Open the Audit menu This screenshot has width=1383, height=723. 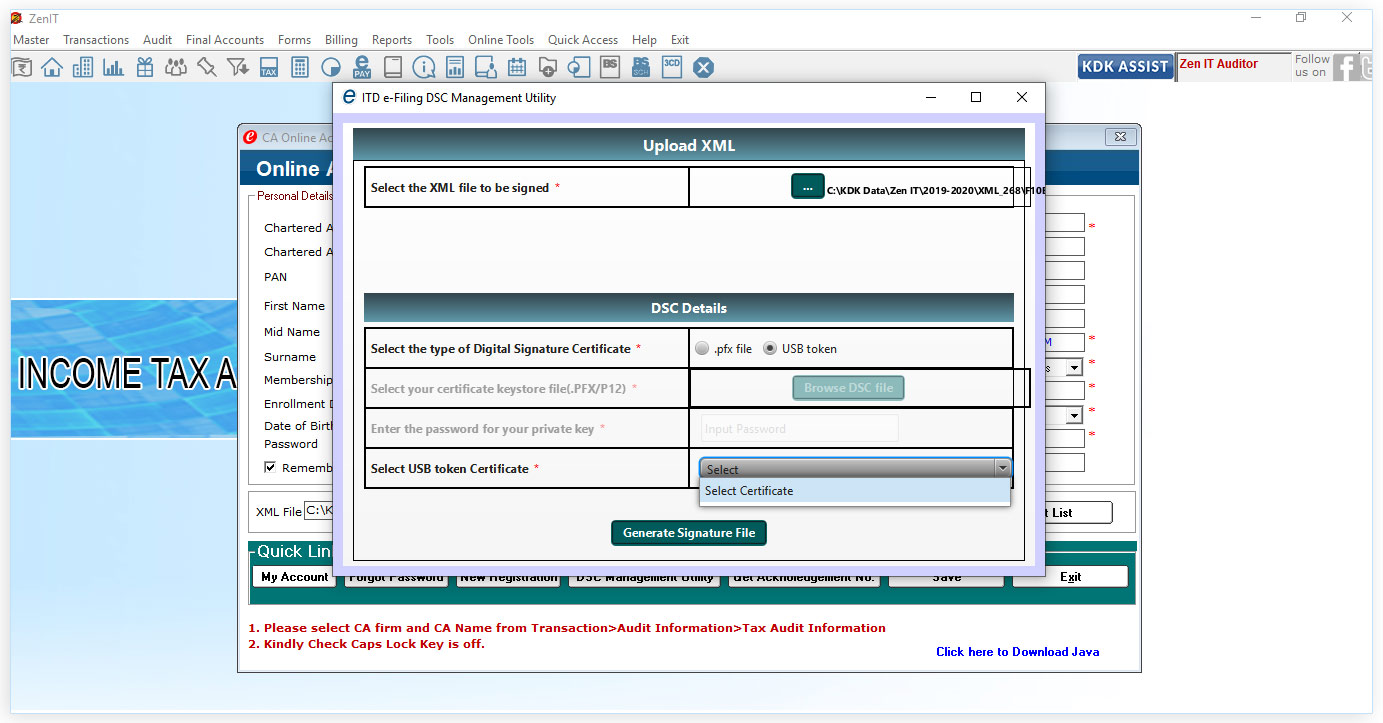tap(158, 40)
